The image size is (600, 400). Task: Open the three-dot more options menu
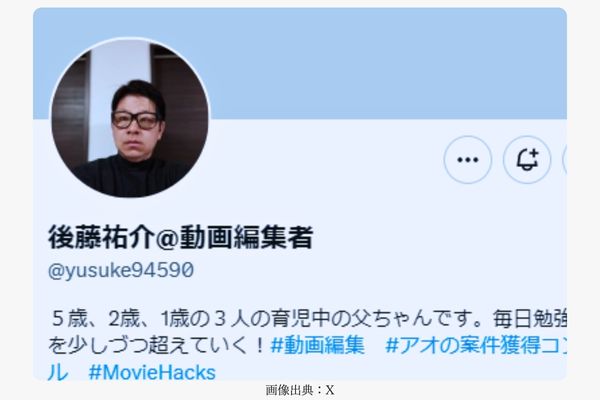(468, 160)
